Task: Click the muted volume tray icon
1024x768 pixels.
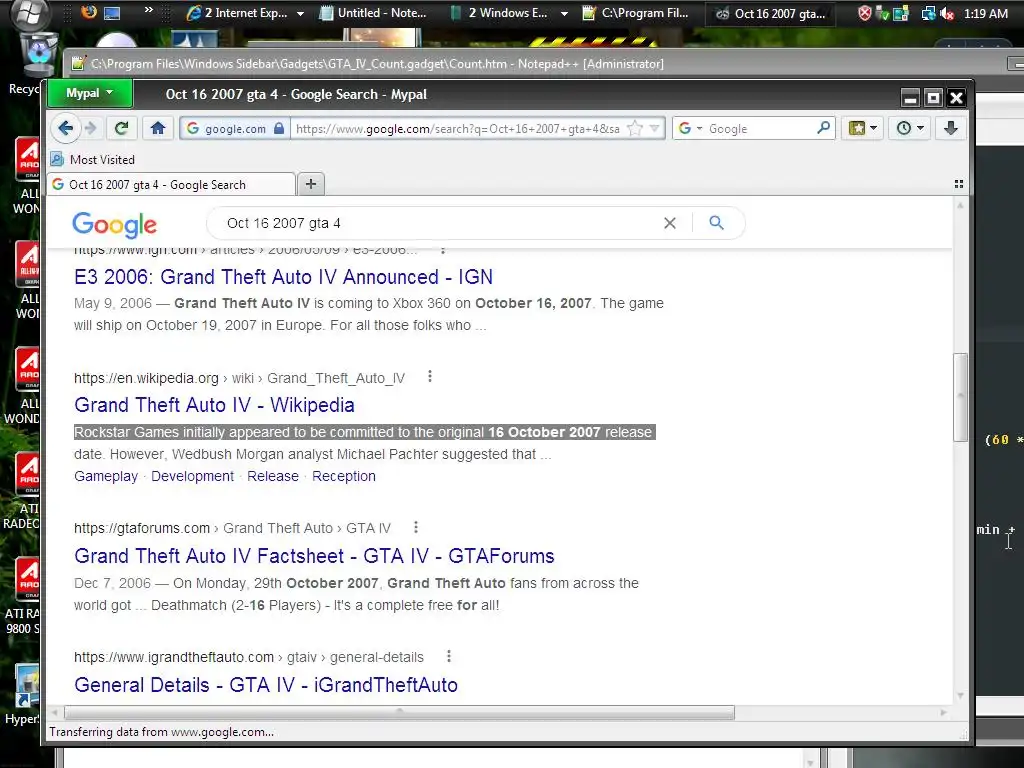Action: pos(947,13)
